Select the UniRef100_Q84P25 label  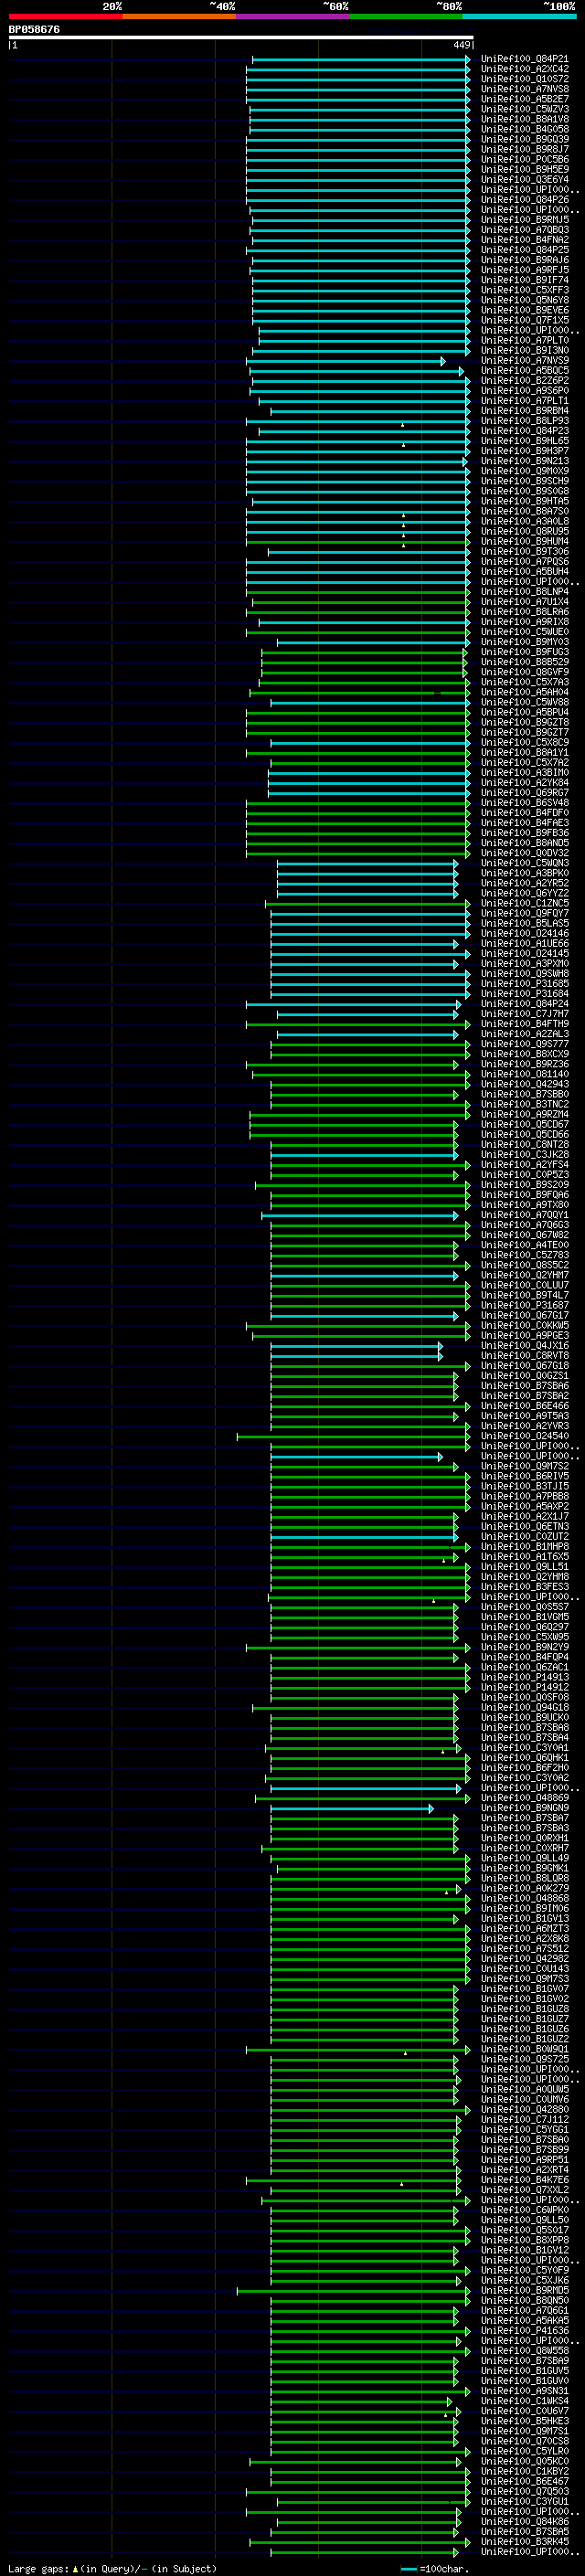click(x=525, y=250)
